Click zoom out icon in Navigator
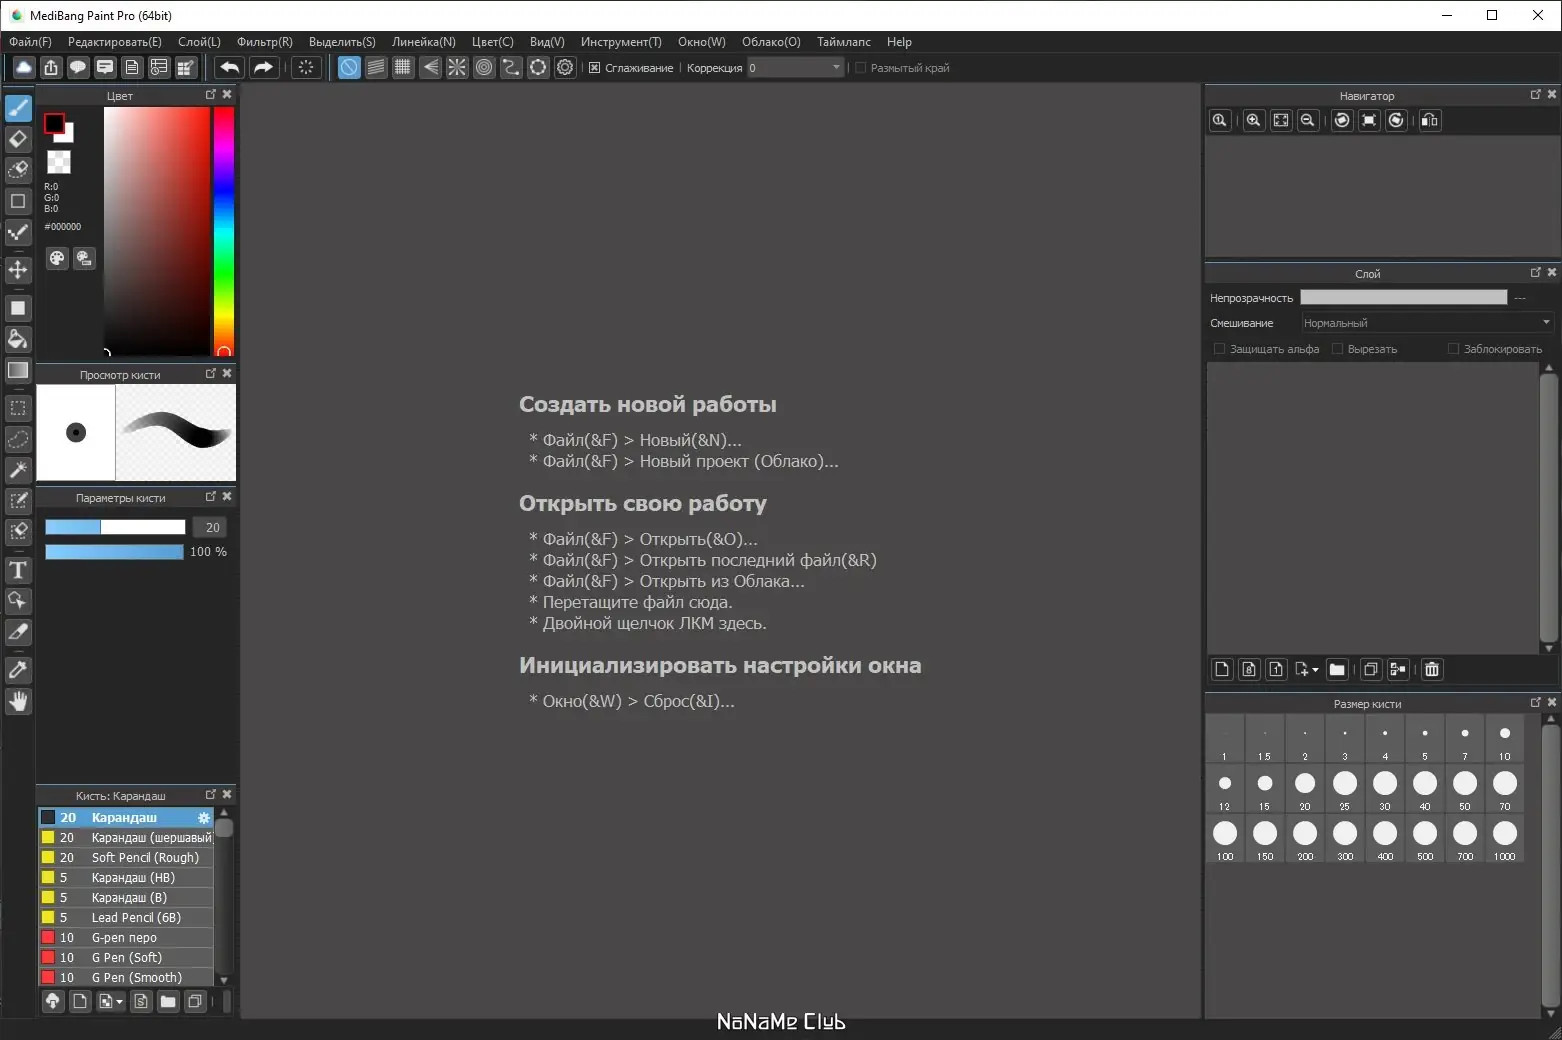Viewport: 1562px width, 1040px height. (1307, 120)
